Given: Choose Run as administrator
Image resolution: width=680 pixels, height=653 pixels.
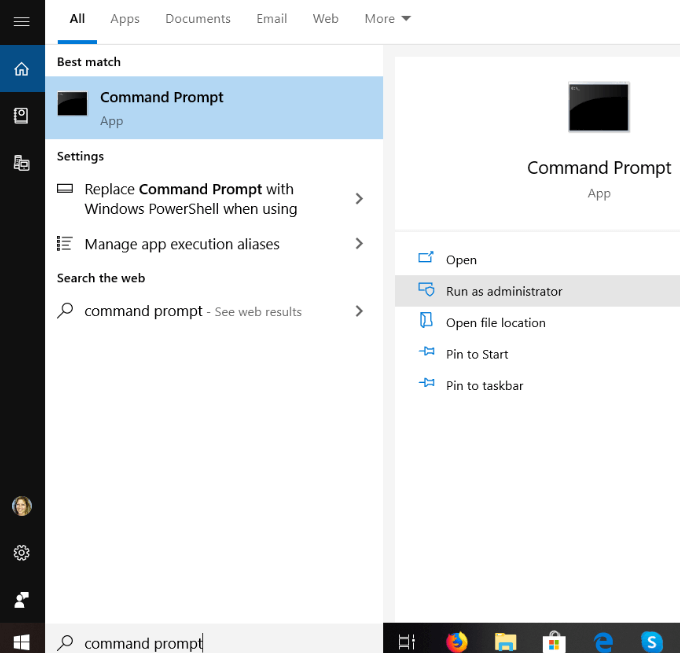Looking at the screenshot, I should (504, 291).
